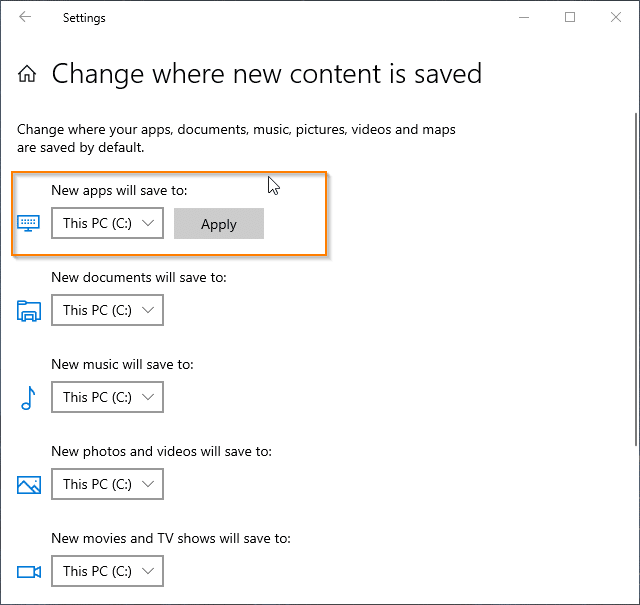
Task: Click the music note icon
Action: click(x=28, y=398)
